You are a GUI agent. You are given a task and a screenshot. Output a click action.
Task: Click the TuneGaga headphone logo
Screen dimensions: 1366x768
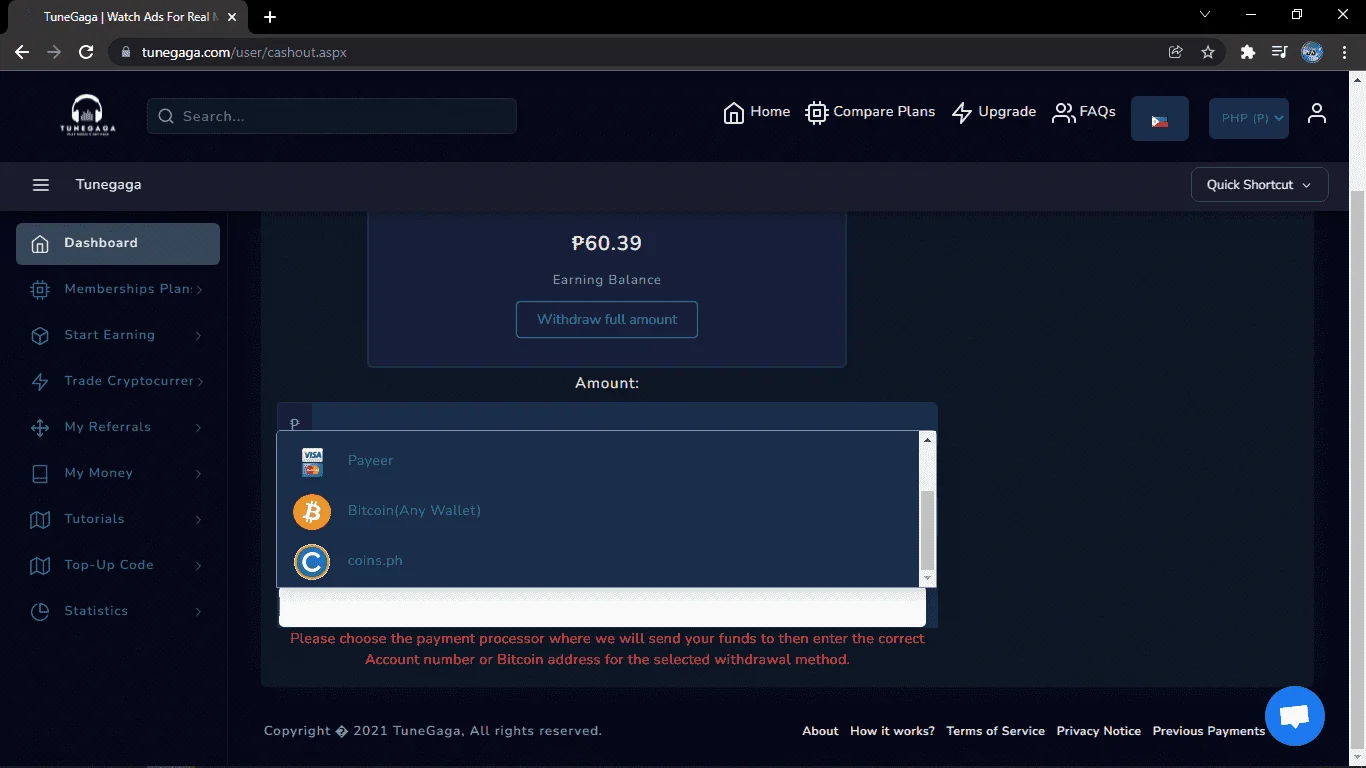point(87,115)
